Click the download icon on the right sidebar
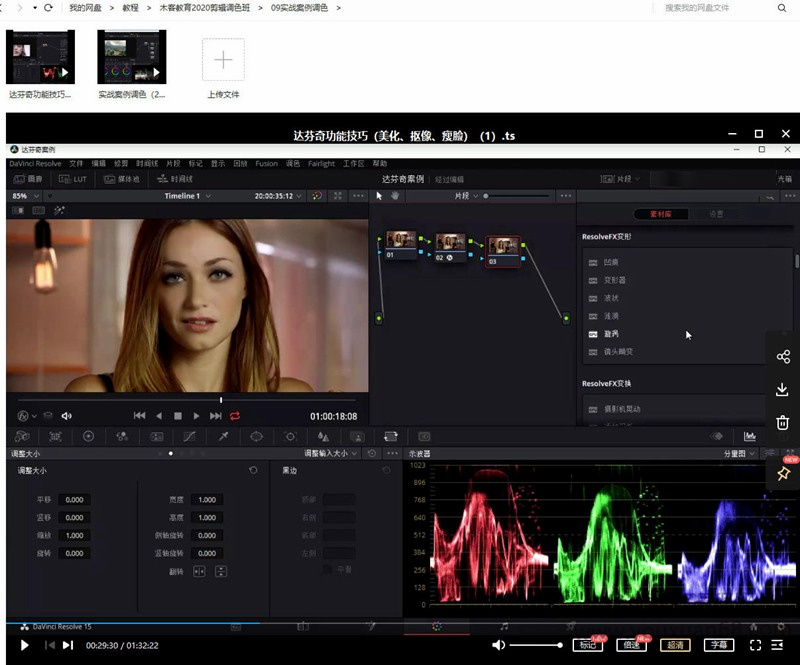This screenshot has height=665, width=800. [783, 390]
